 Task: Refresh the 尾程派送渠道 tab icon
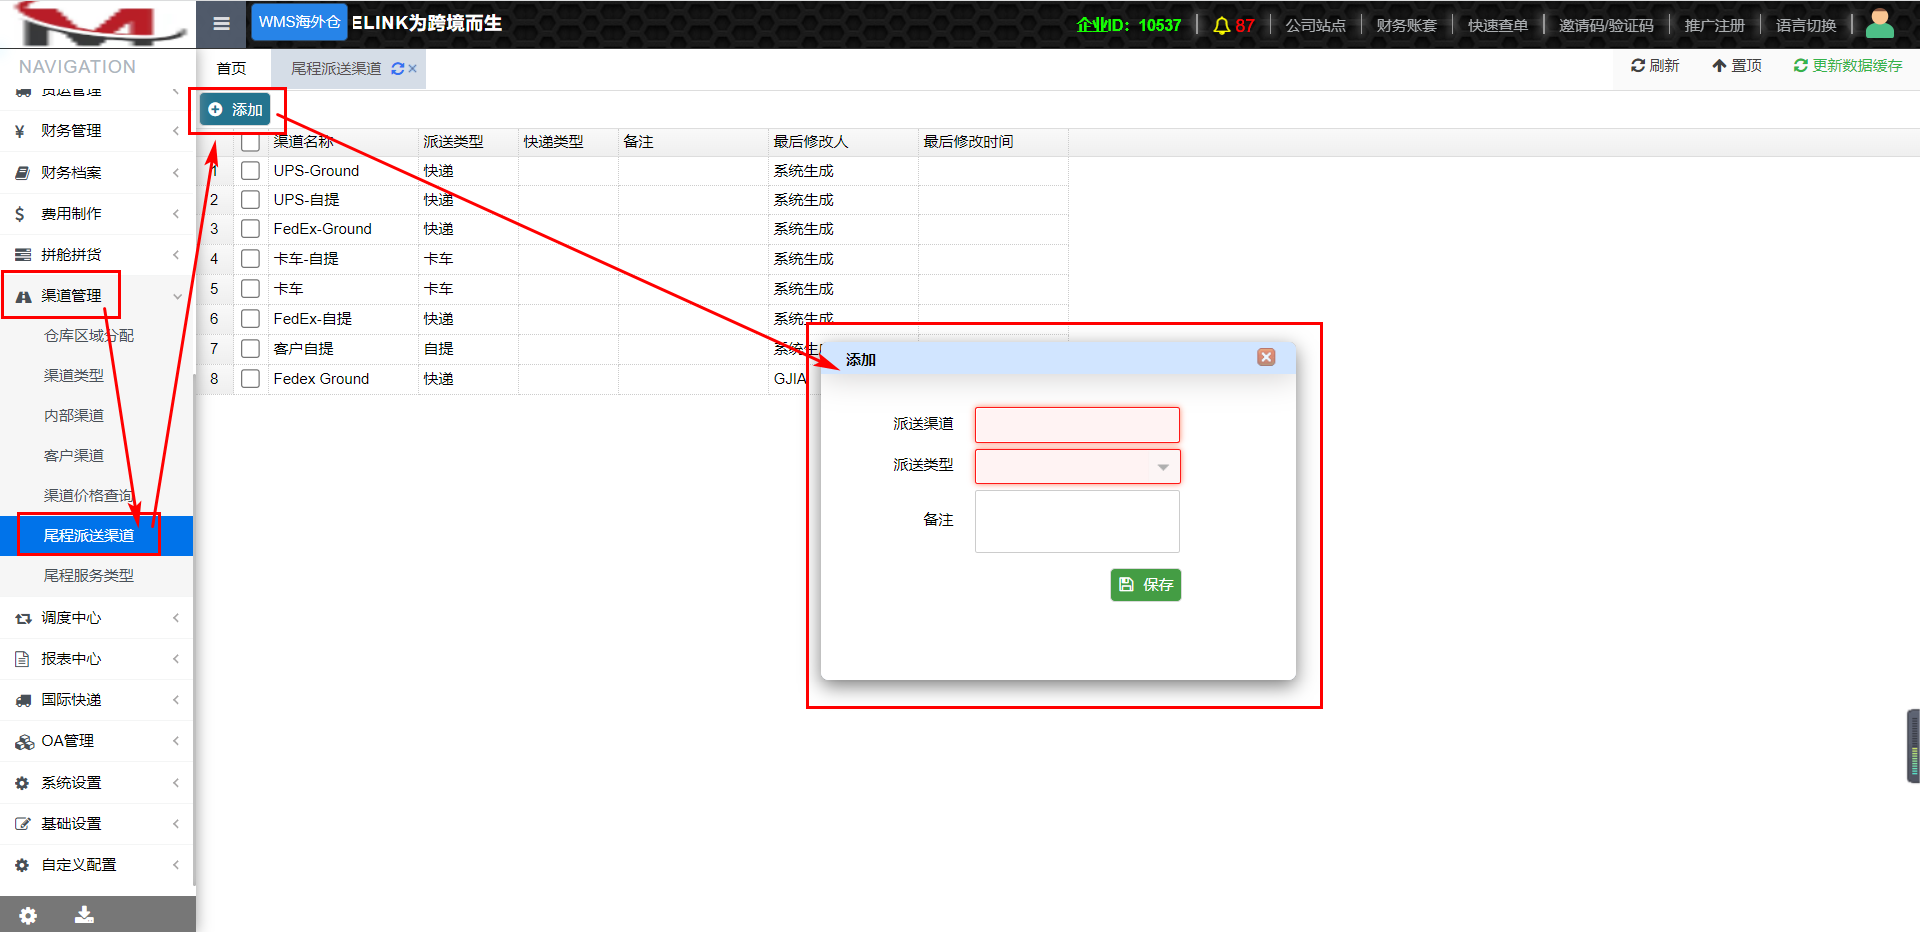click(x=398, y=69)
